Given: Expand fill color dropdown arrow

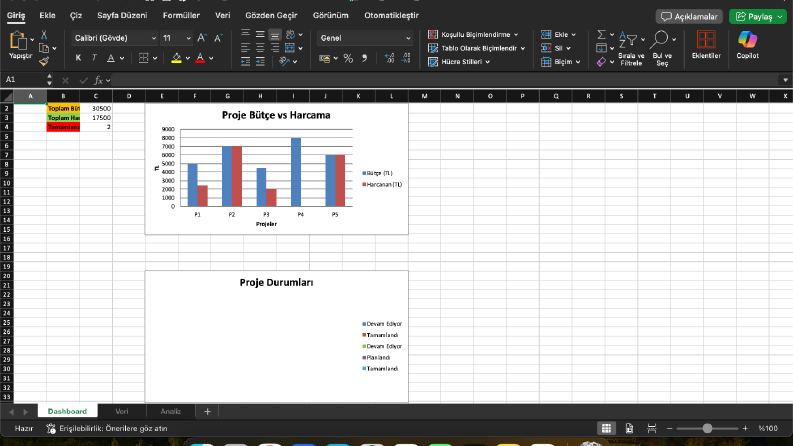Looking at the screenshot, I should [x=188, y=59].
